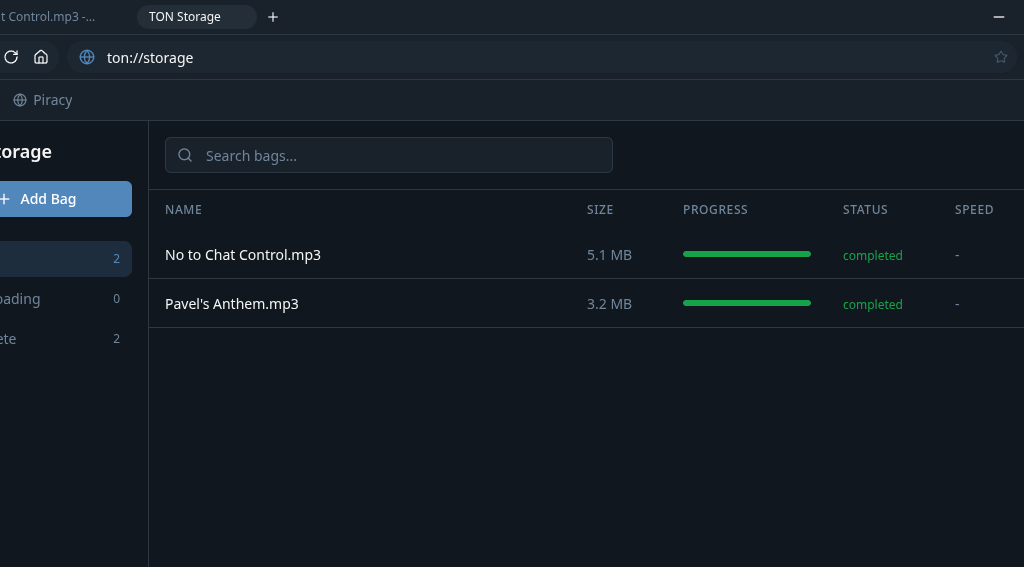Open No to Chat Control.mp3 bag
Image resolution: width=1024 pixels, height=567 pixels.
[x=243, y=255]
